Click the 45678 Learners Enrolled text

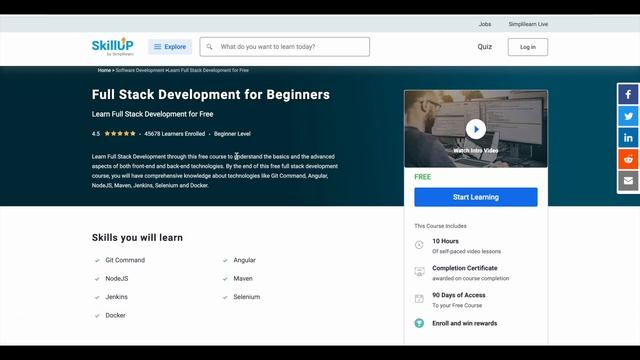pyautogui.click(x=175, y=133)
